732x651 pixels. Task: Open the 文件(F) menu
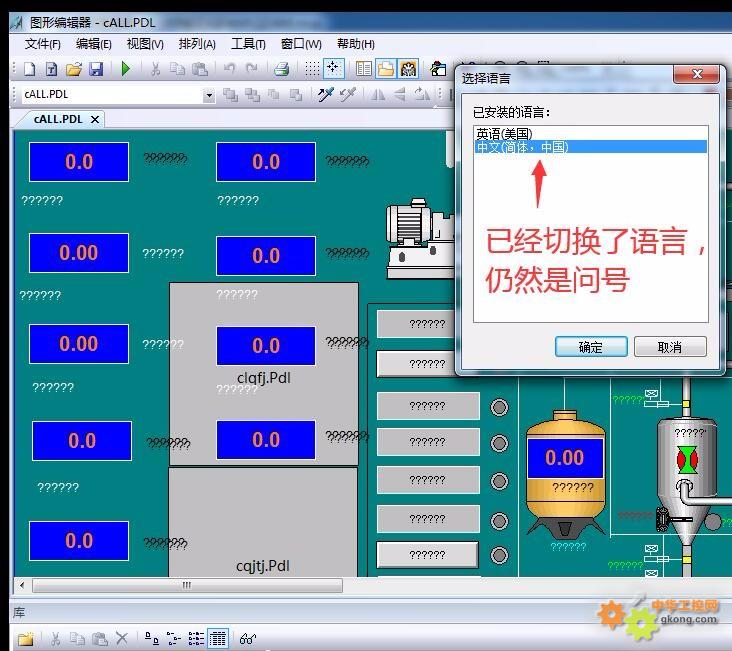click(x=42, y=44)
